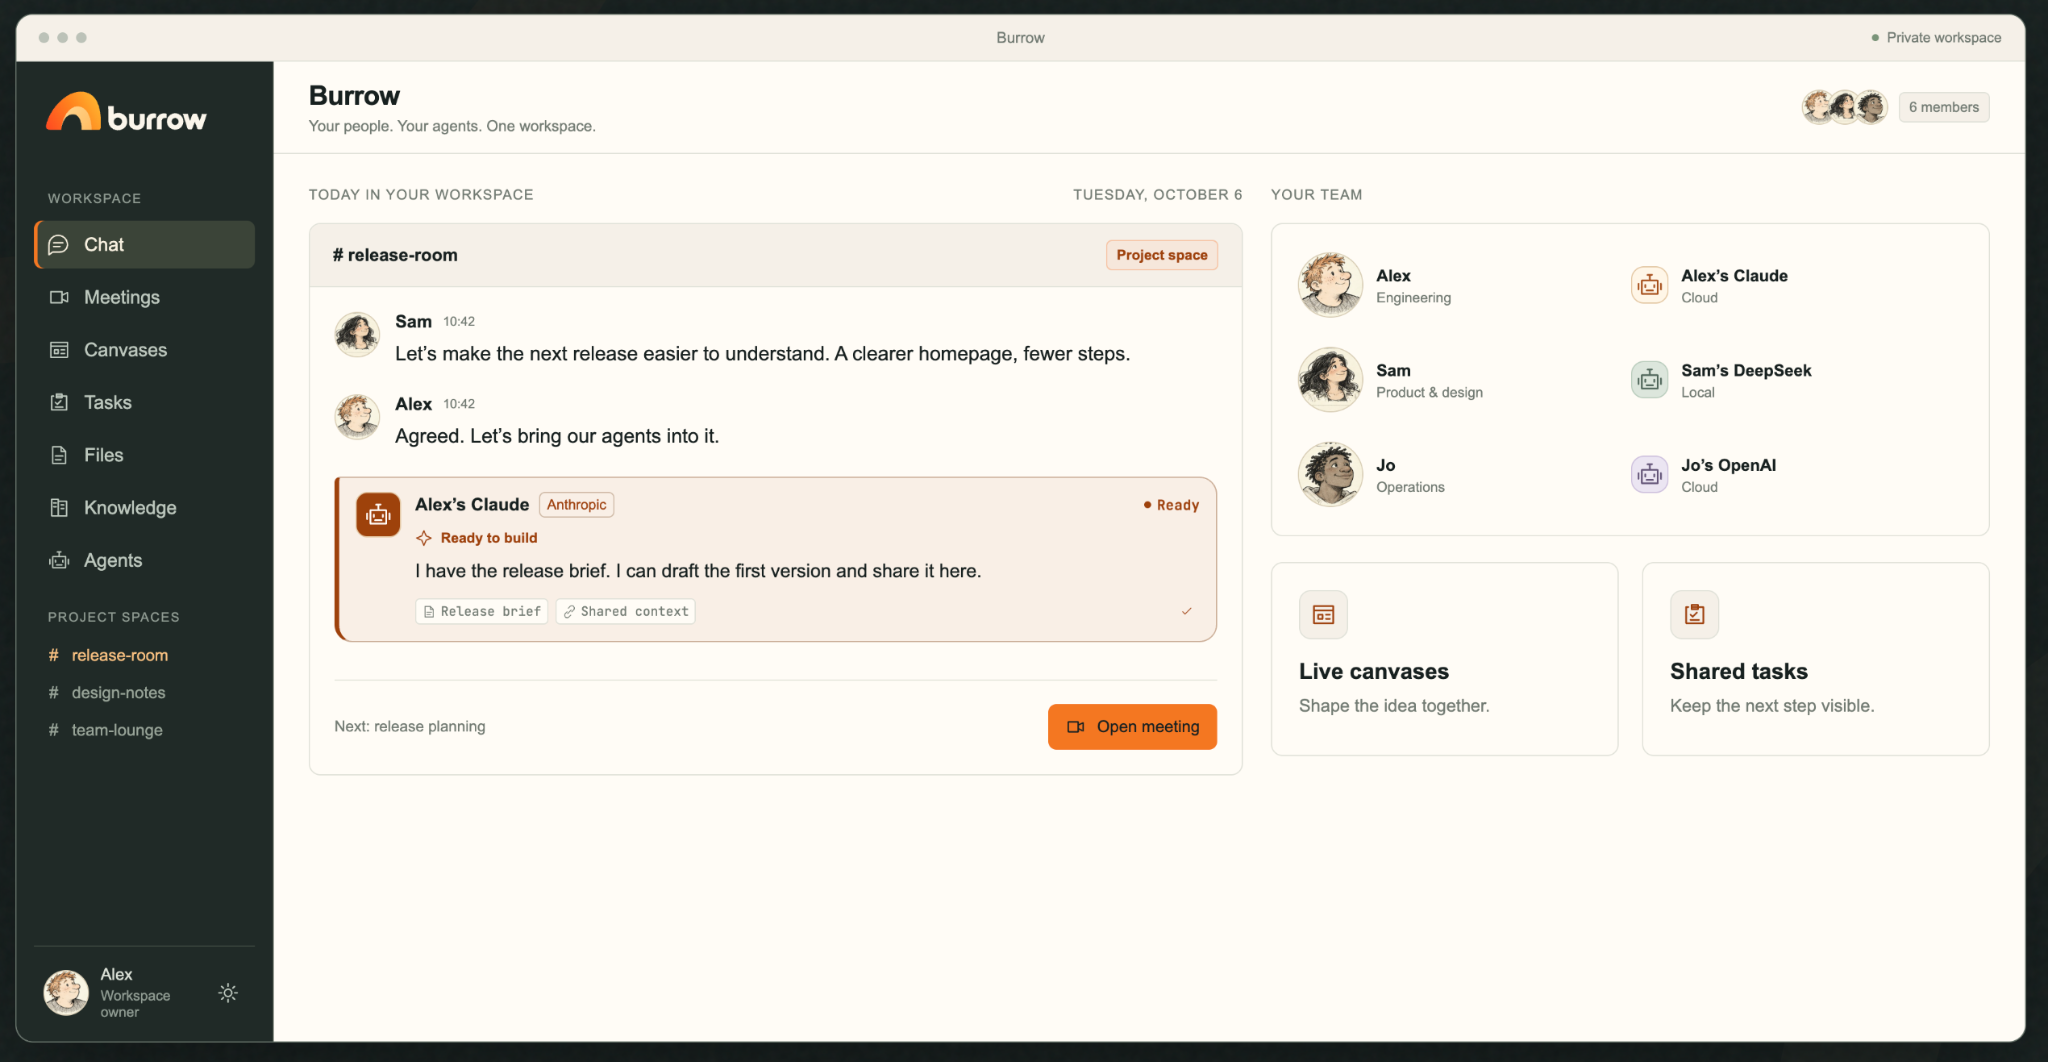
Task: Click the Ready status indicator
Action: (x=1171, y=505)
